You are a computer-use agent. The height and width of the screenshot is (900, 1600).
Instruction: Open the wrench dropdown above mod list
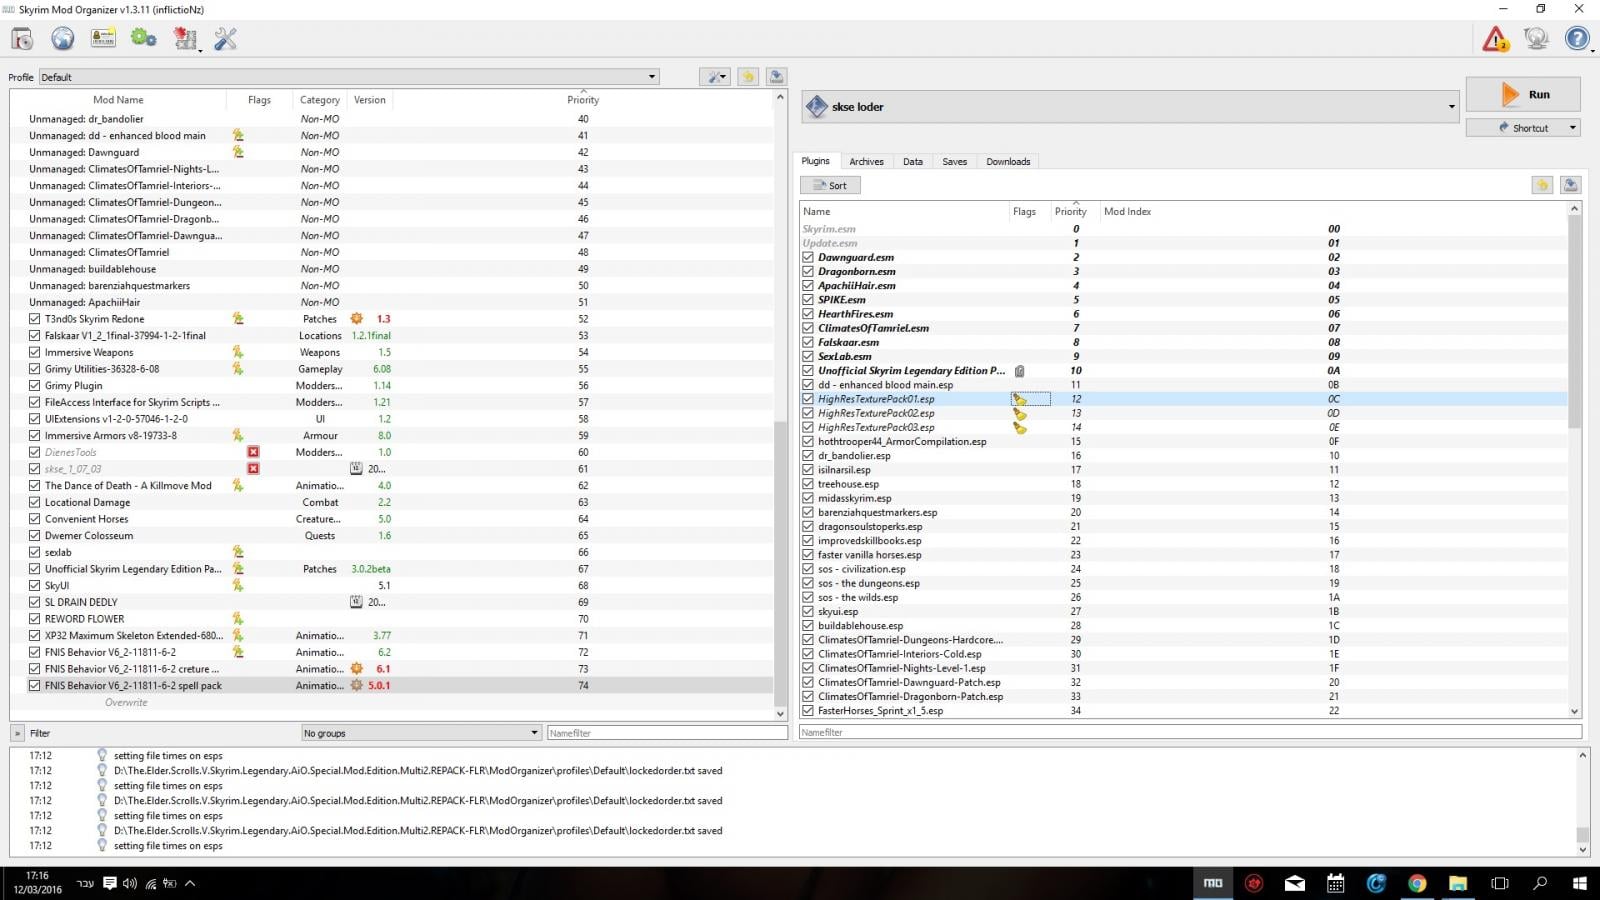coord(715,77)
